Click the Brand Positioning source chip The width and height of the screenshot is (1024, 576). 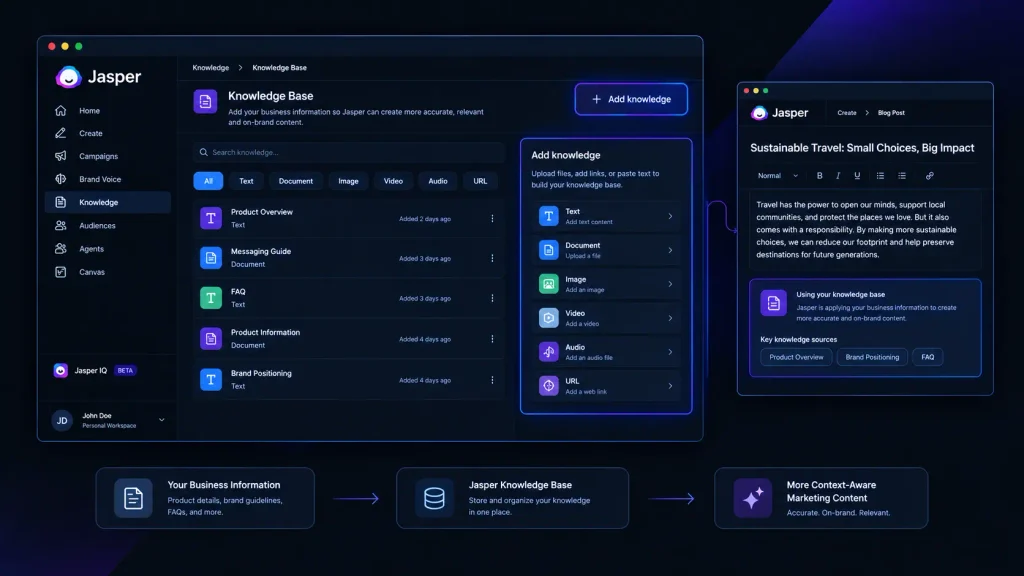tap(872, 357)
